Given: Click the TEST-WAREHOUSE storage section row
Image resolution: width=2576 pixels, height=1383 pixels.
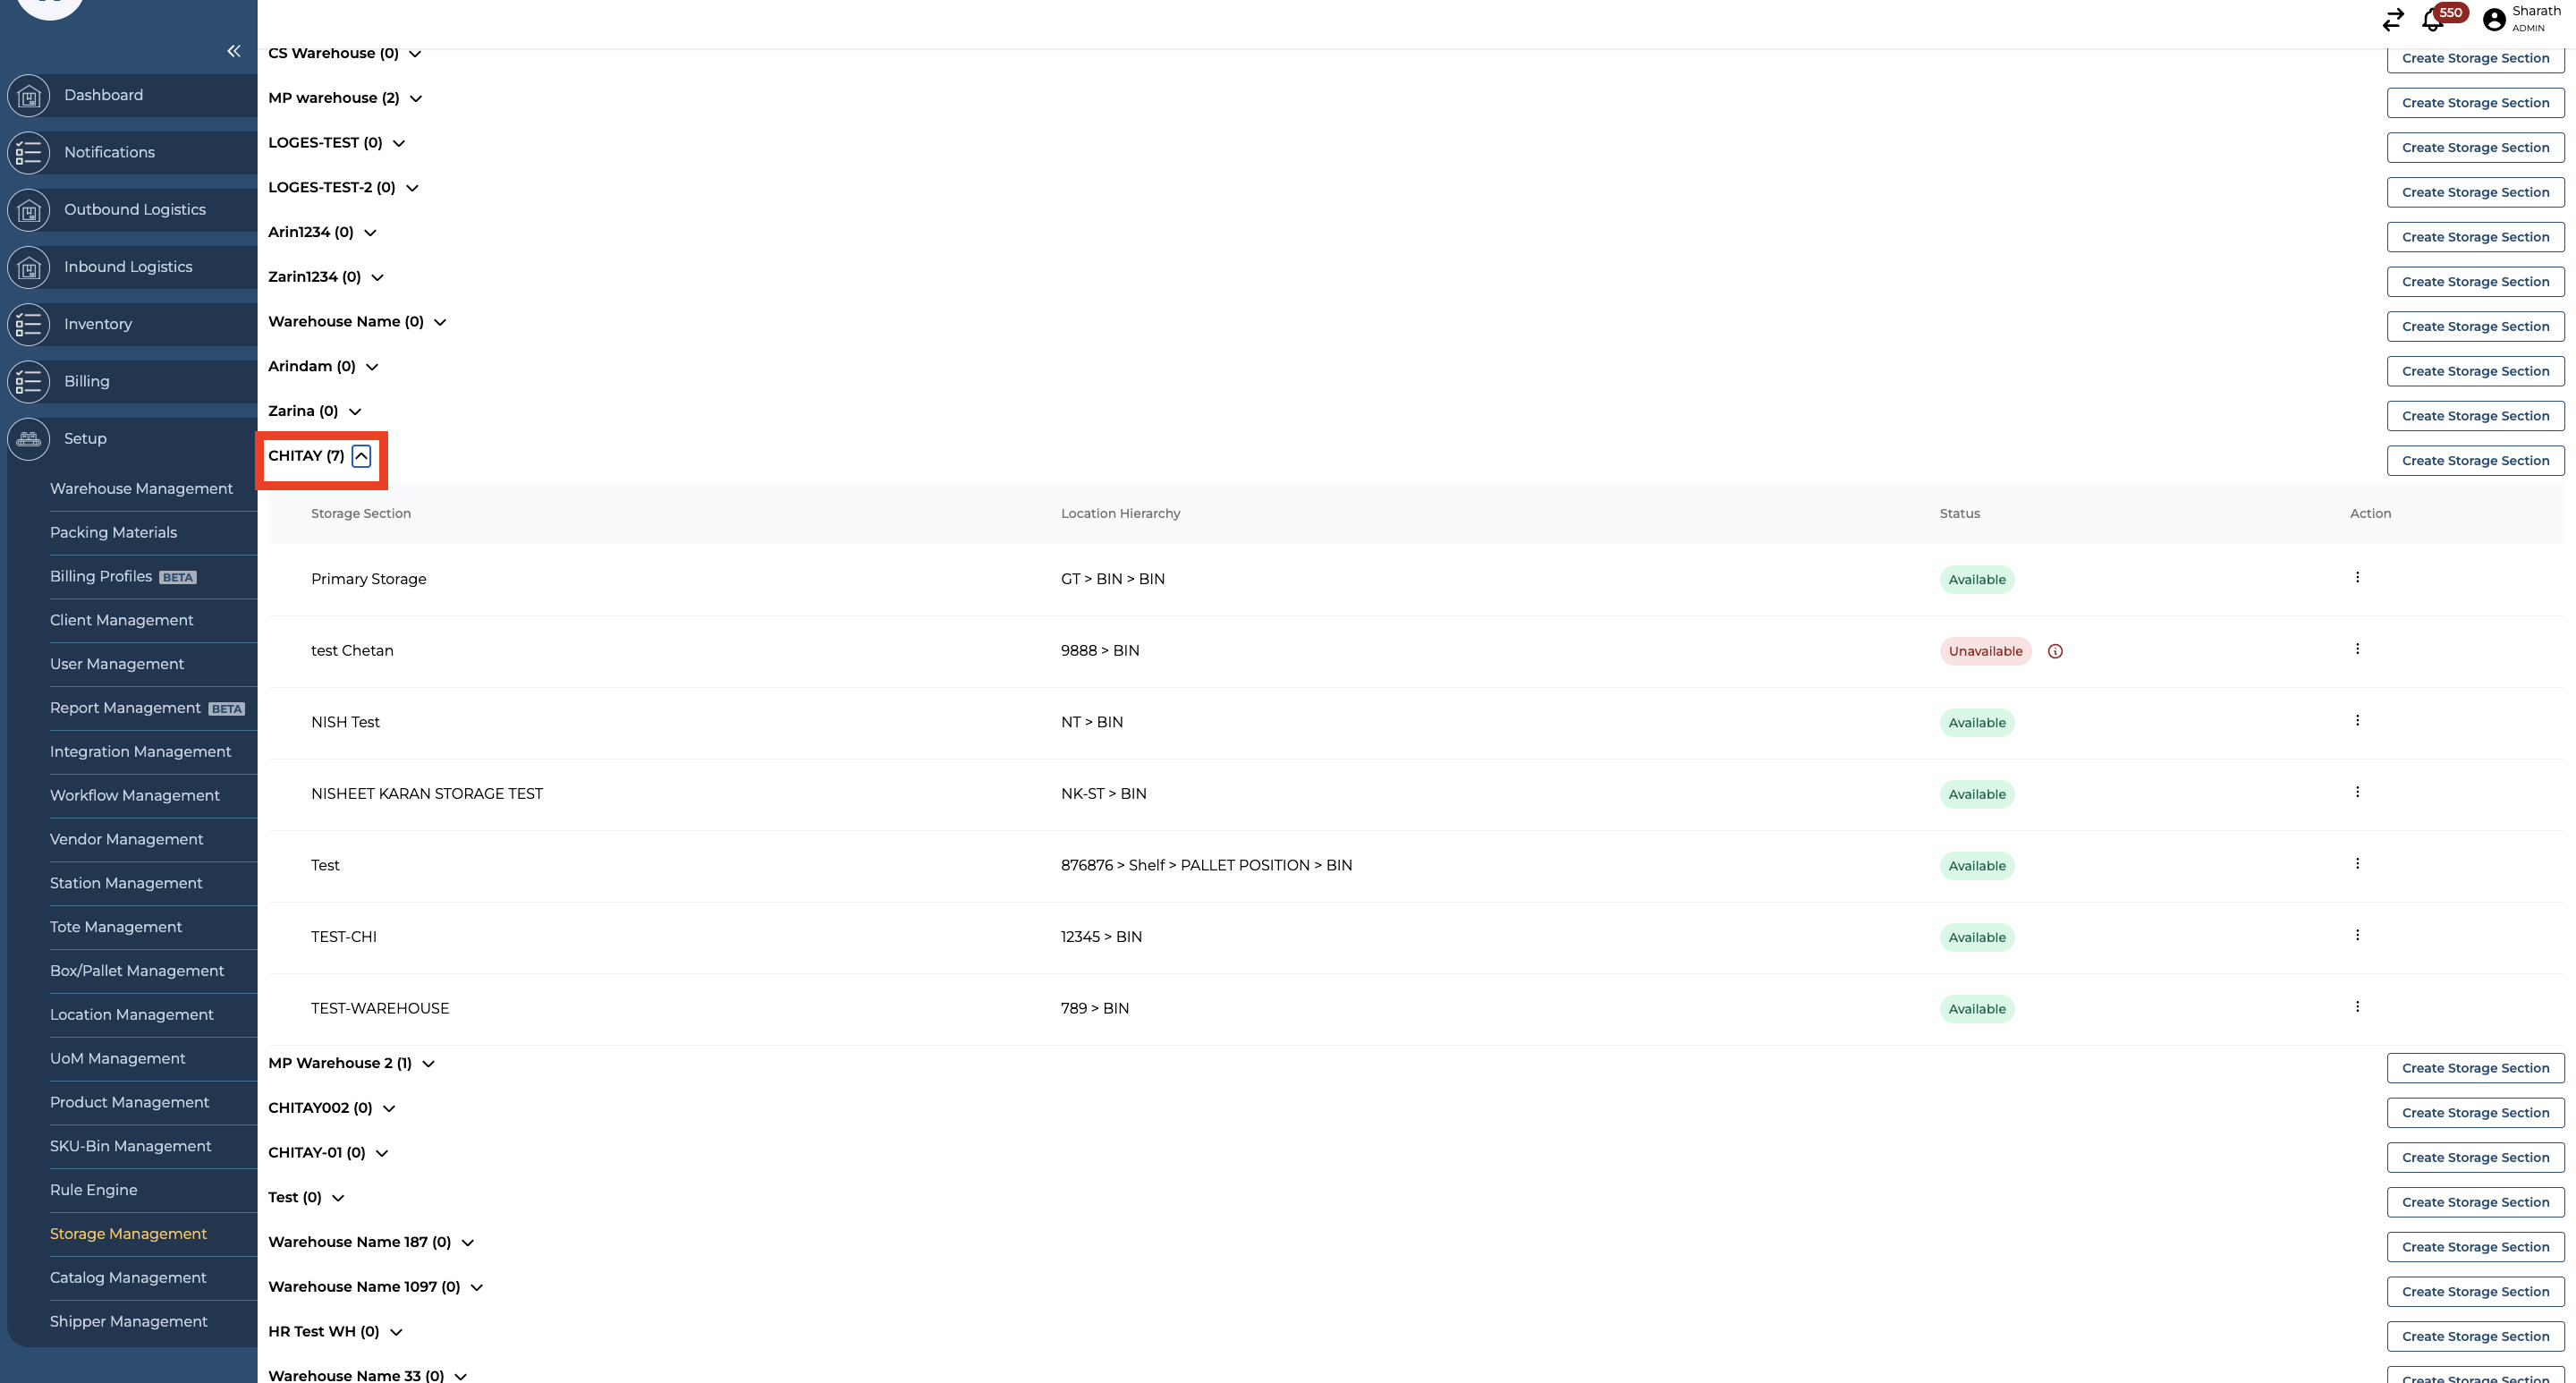Looking at the screenshot, I should click(380, 1008).
